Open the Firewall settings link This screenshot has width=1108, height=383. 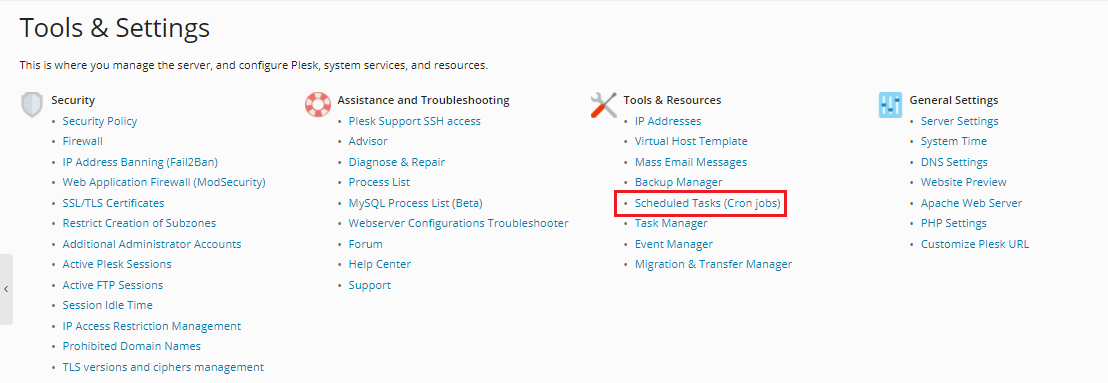[83, 141]
